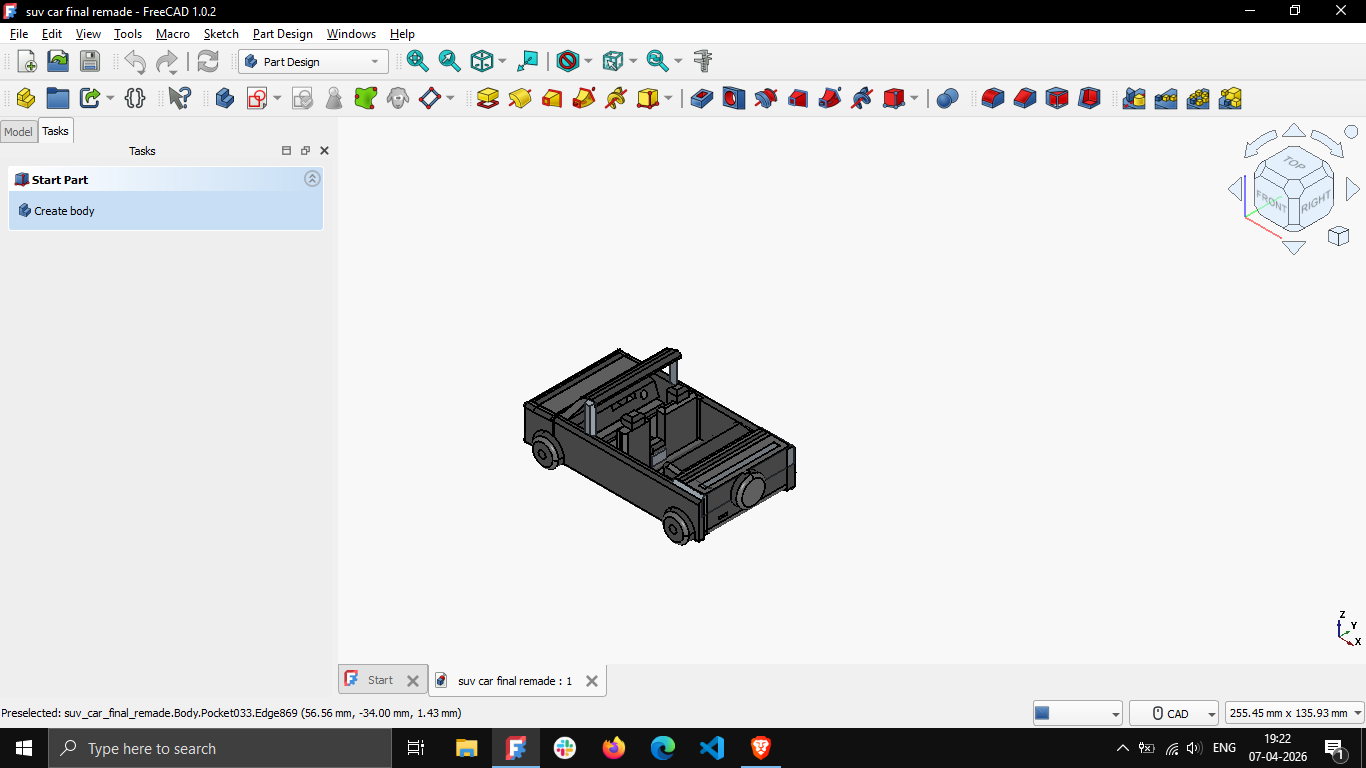Image resolution: width=1366 pixels, height=768 pixels.
Task: Create a Part with the yellow block icon
Action: pyautogui.click(x=26, y=98)
